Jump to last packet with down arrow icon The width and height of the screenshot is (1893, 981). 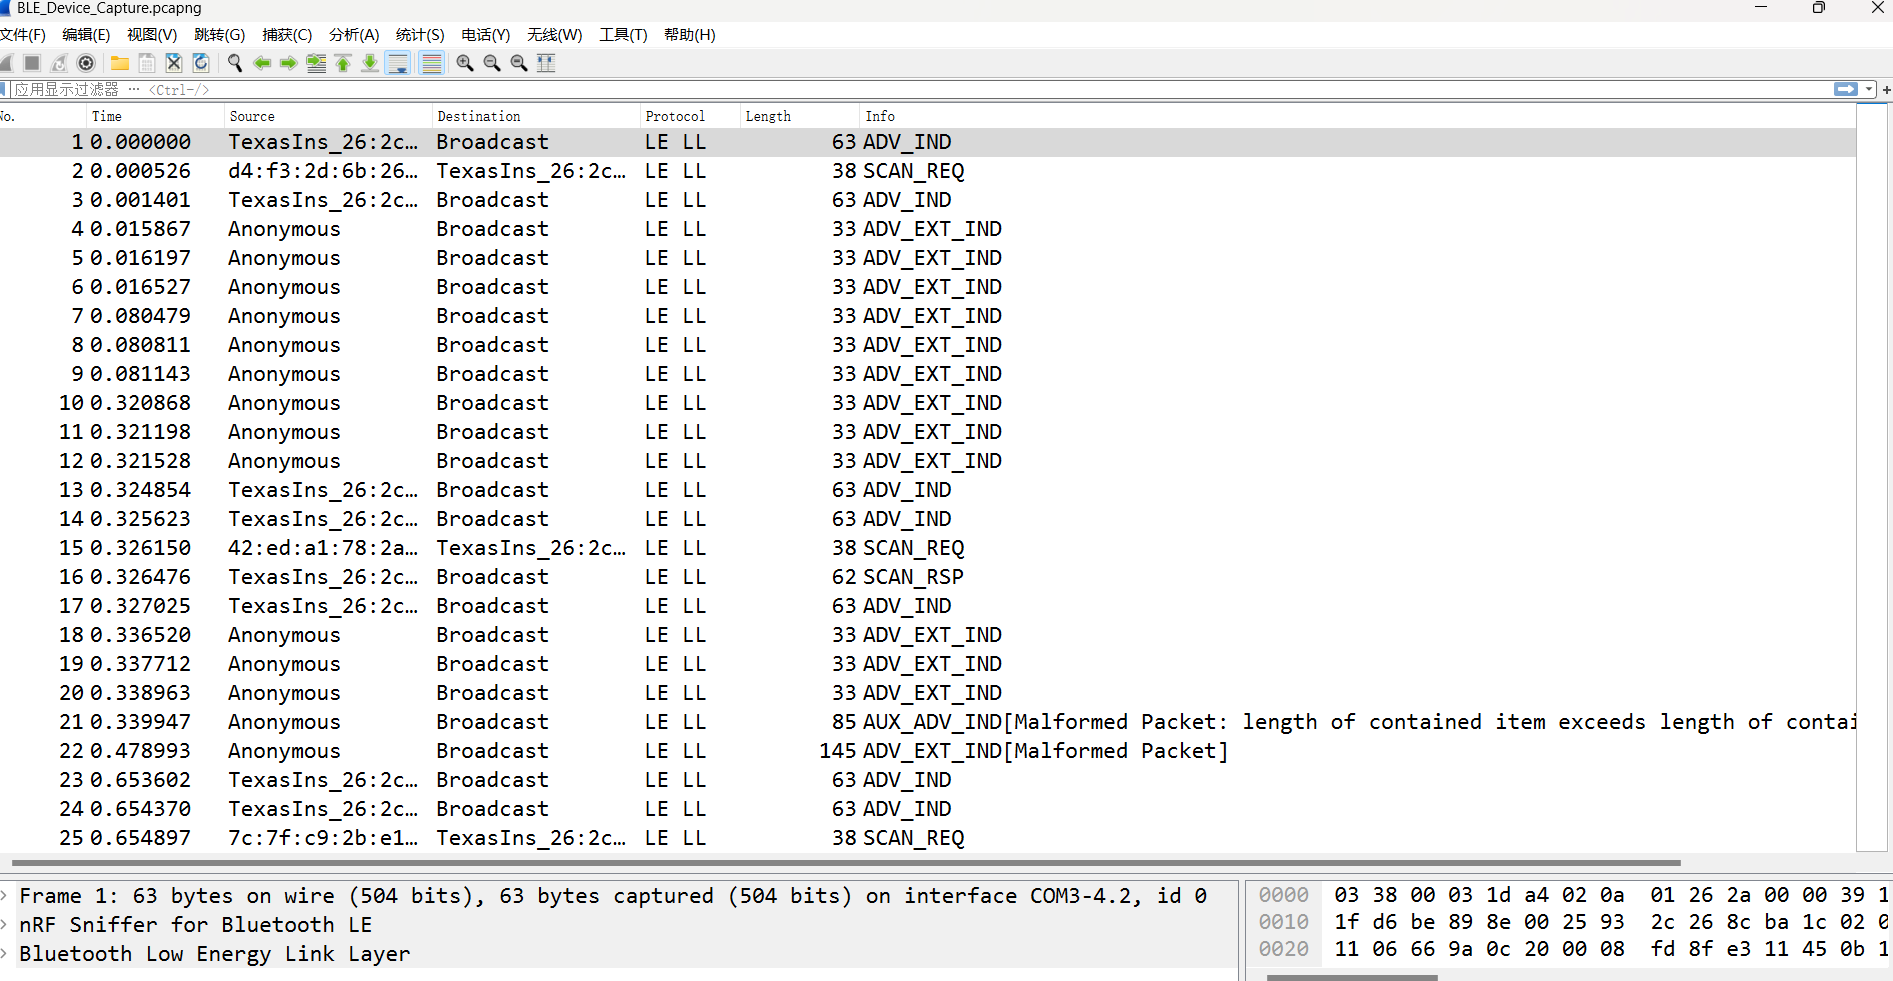point(370,63)
